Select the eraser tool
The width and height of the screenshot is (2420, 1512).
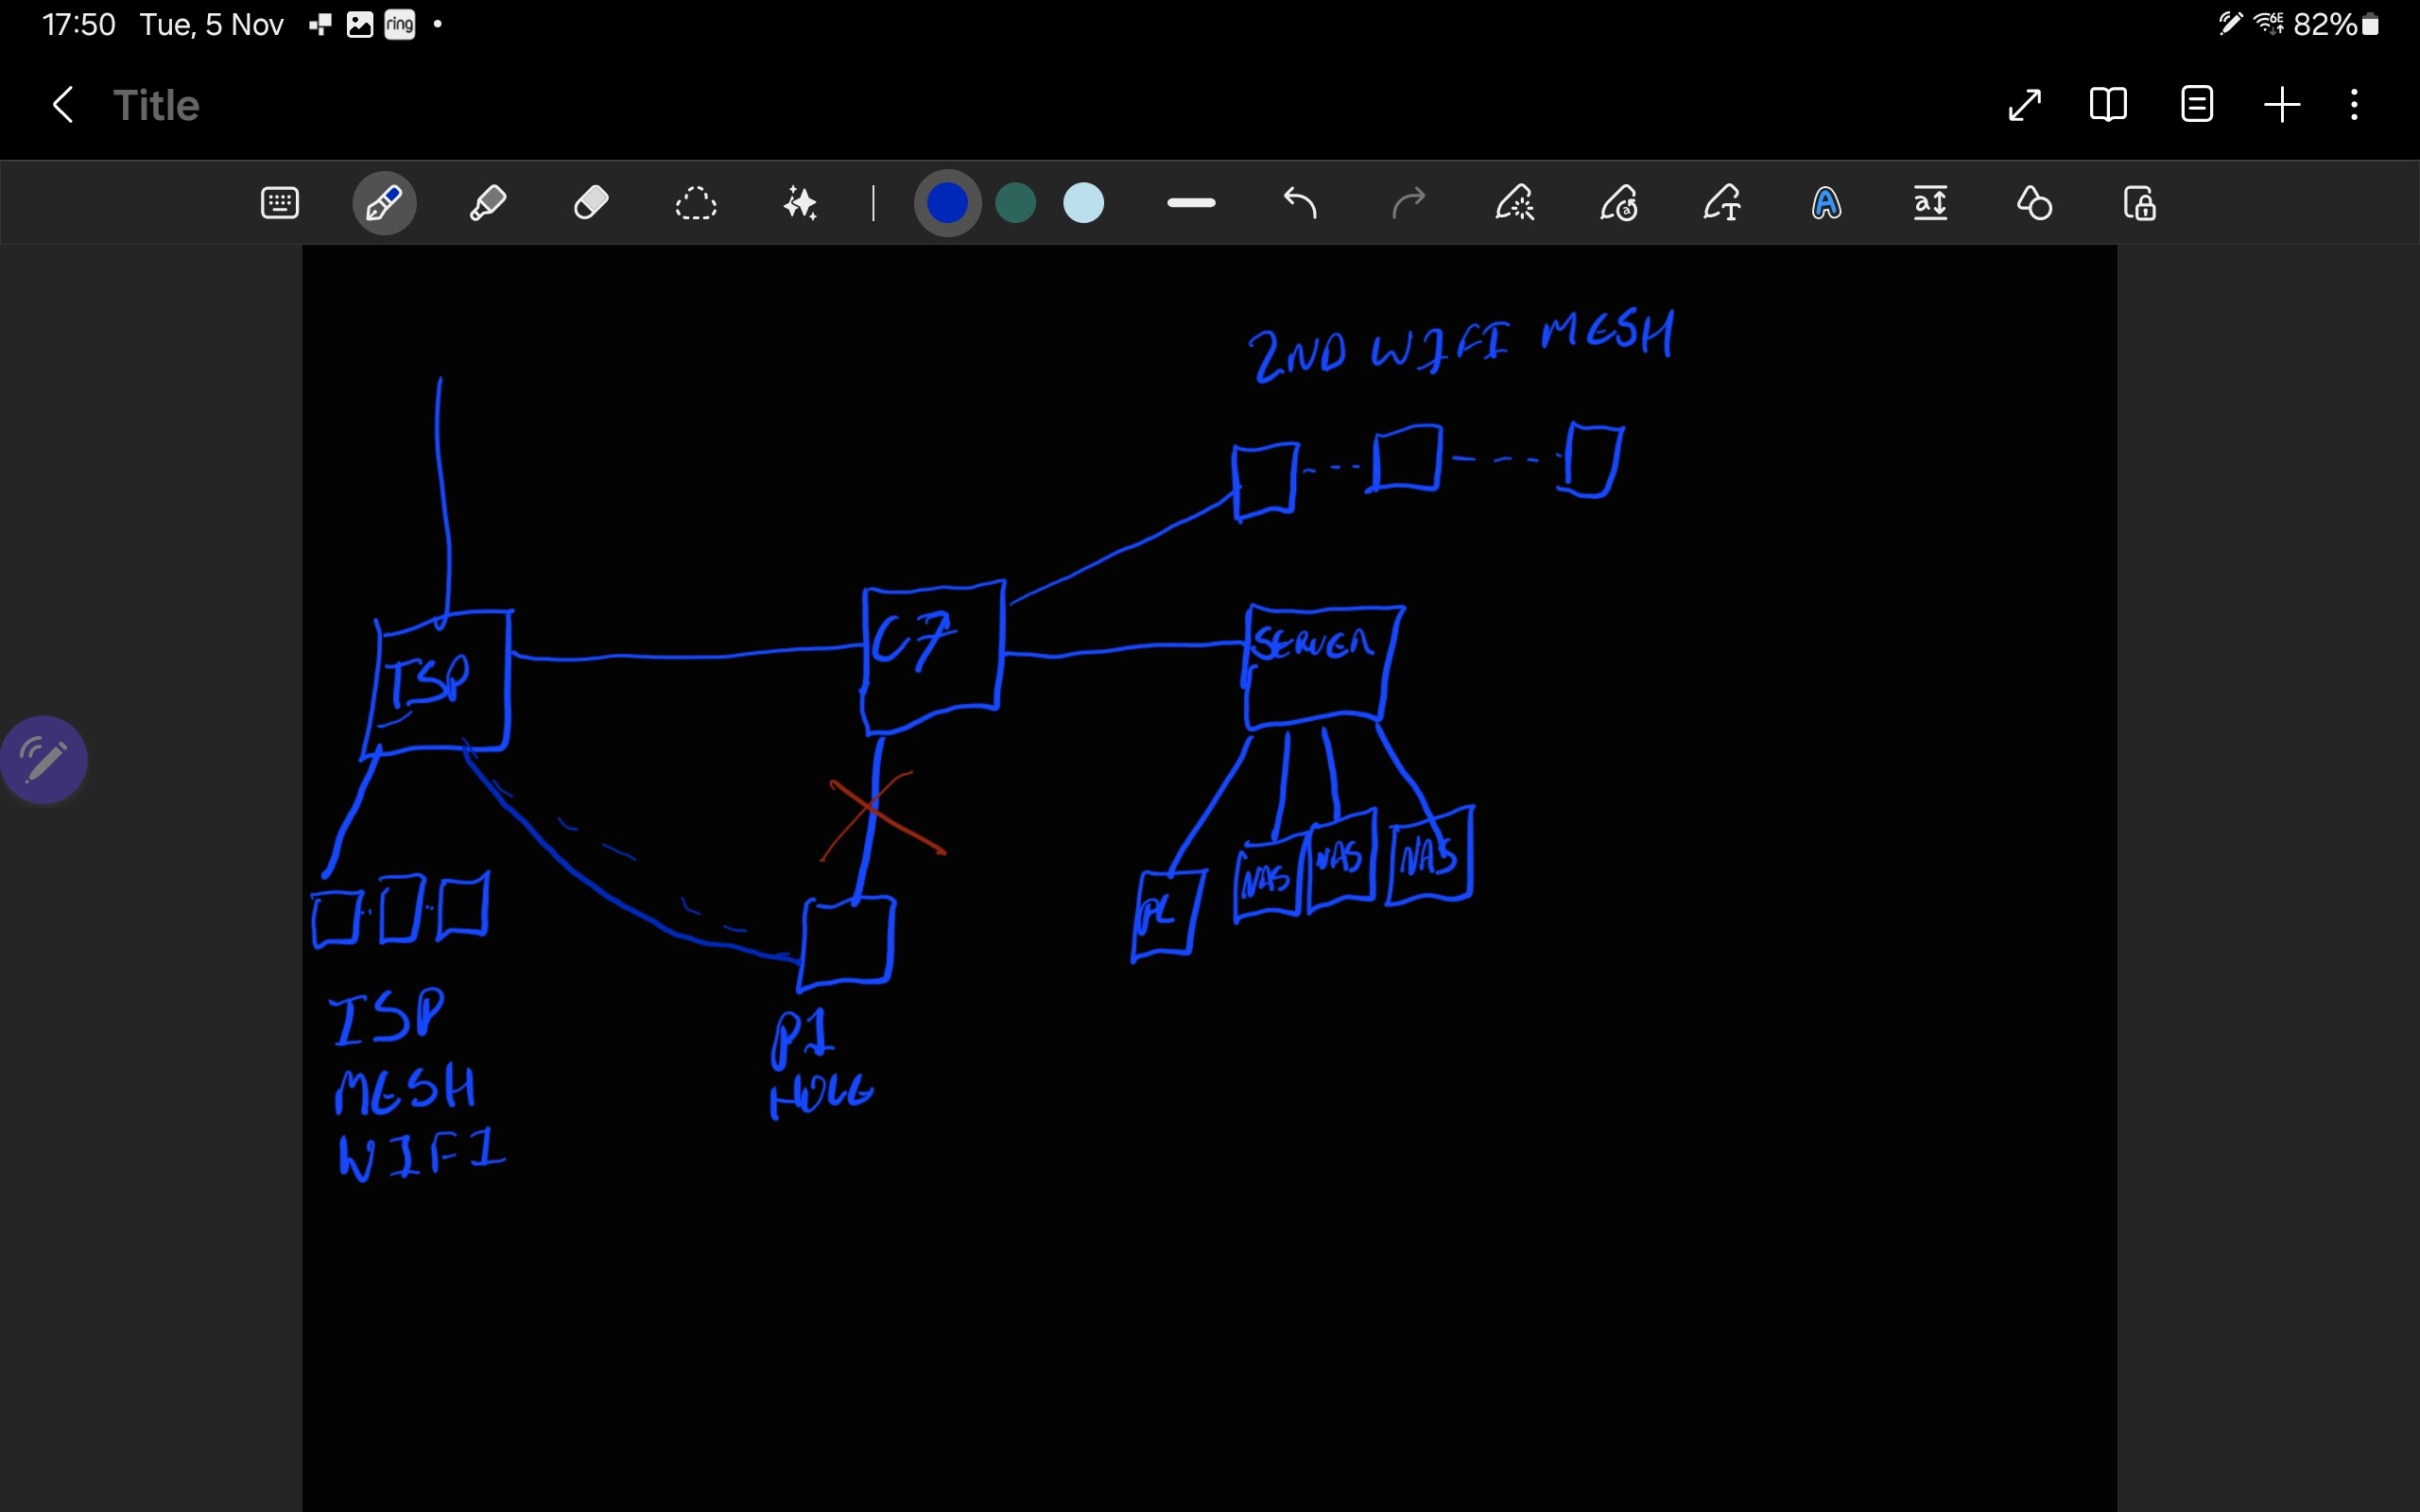pyautogui.click(x=592, y=204)
